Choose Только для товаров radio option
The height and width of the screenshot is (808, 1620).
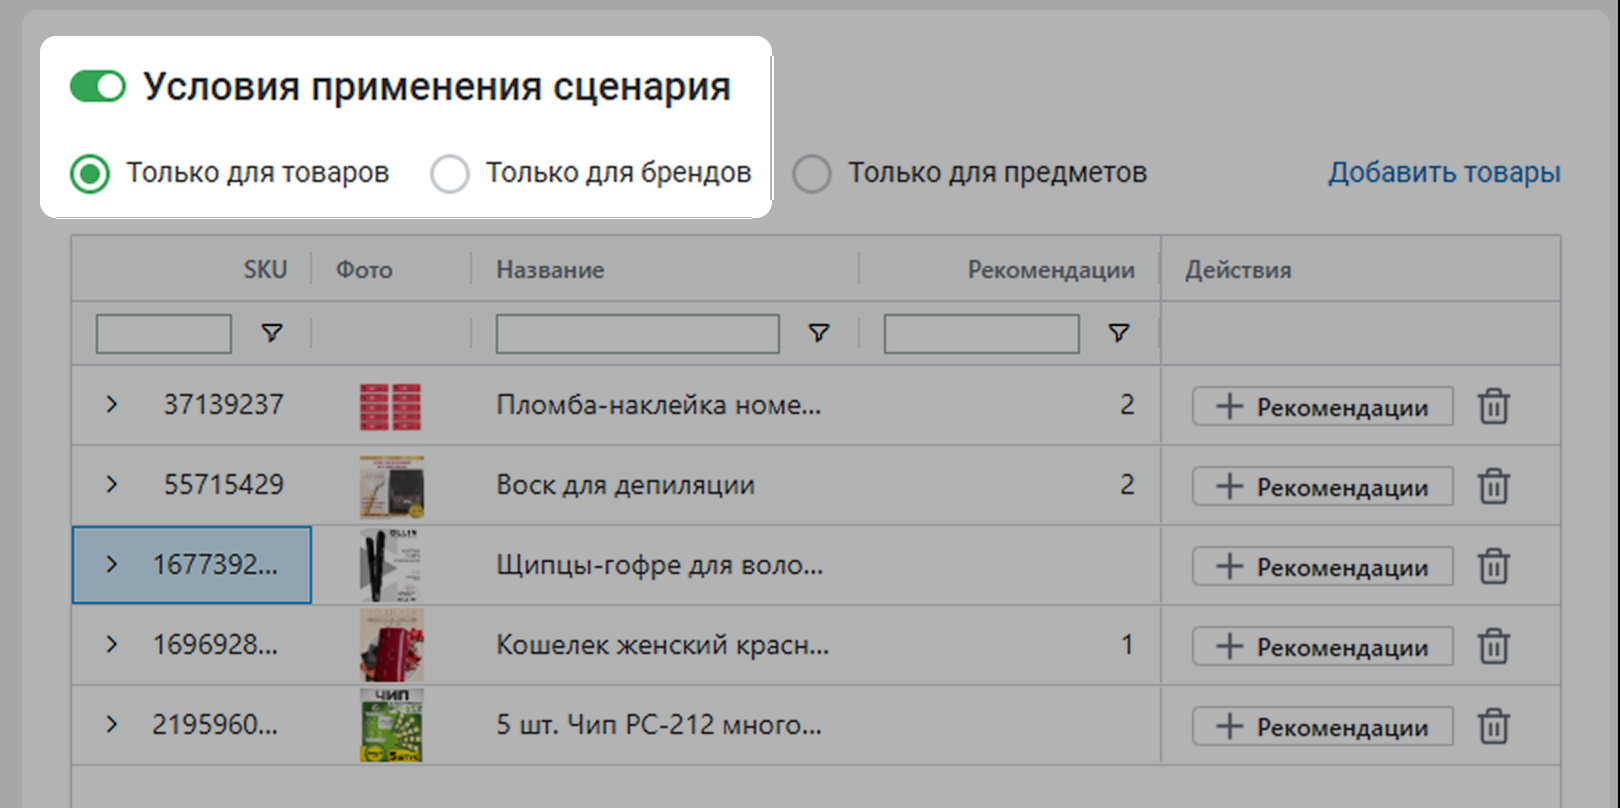pos(90,174)
